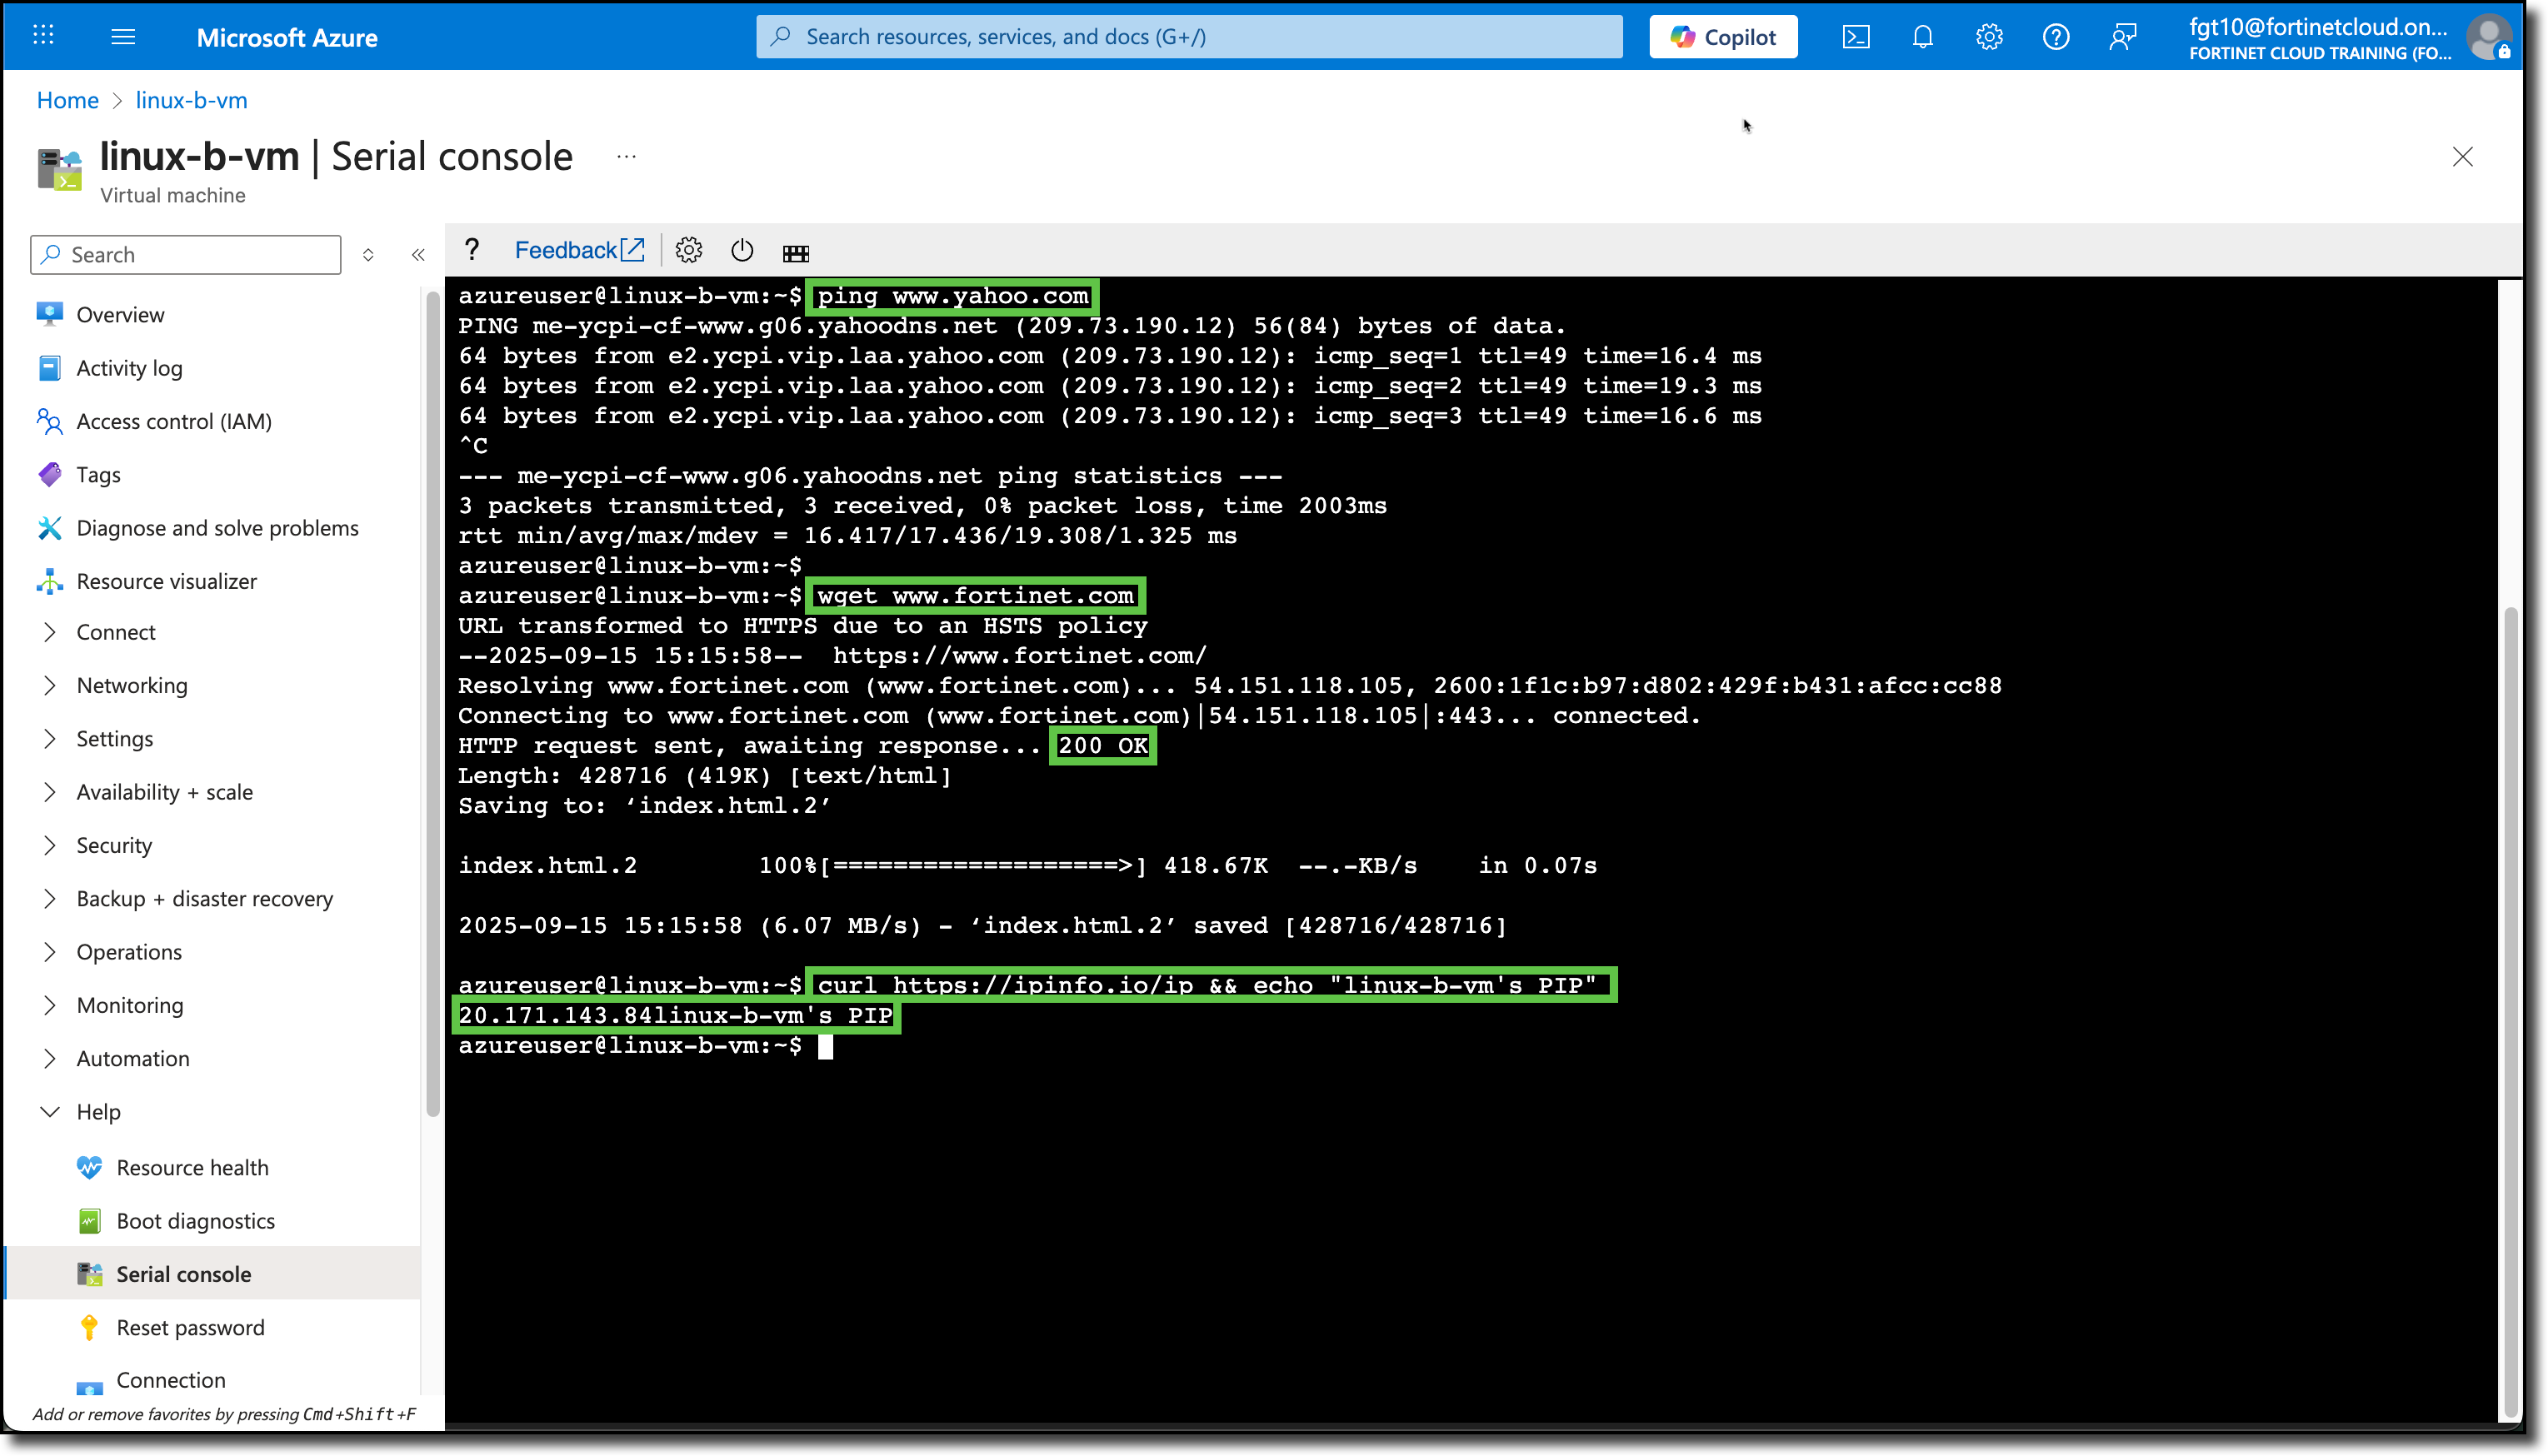Open Cloud Shell from the top bar
This screenshot has height=1456, width=2548.
(x=1856, y=36)
